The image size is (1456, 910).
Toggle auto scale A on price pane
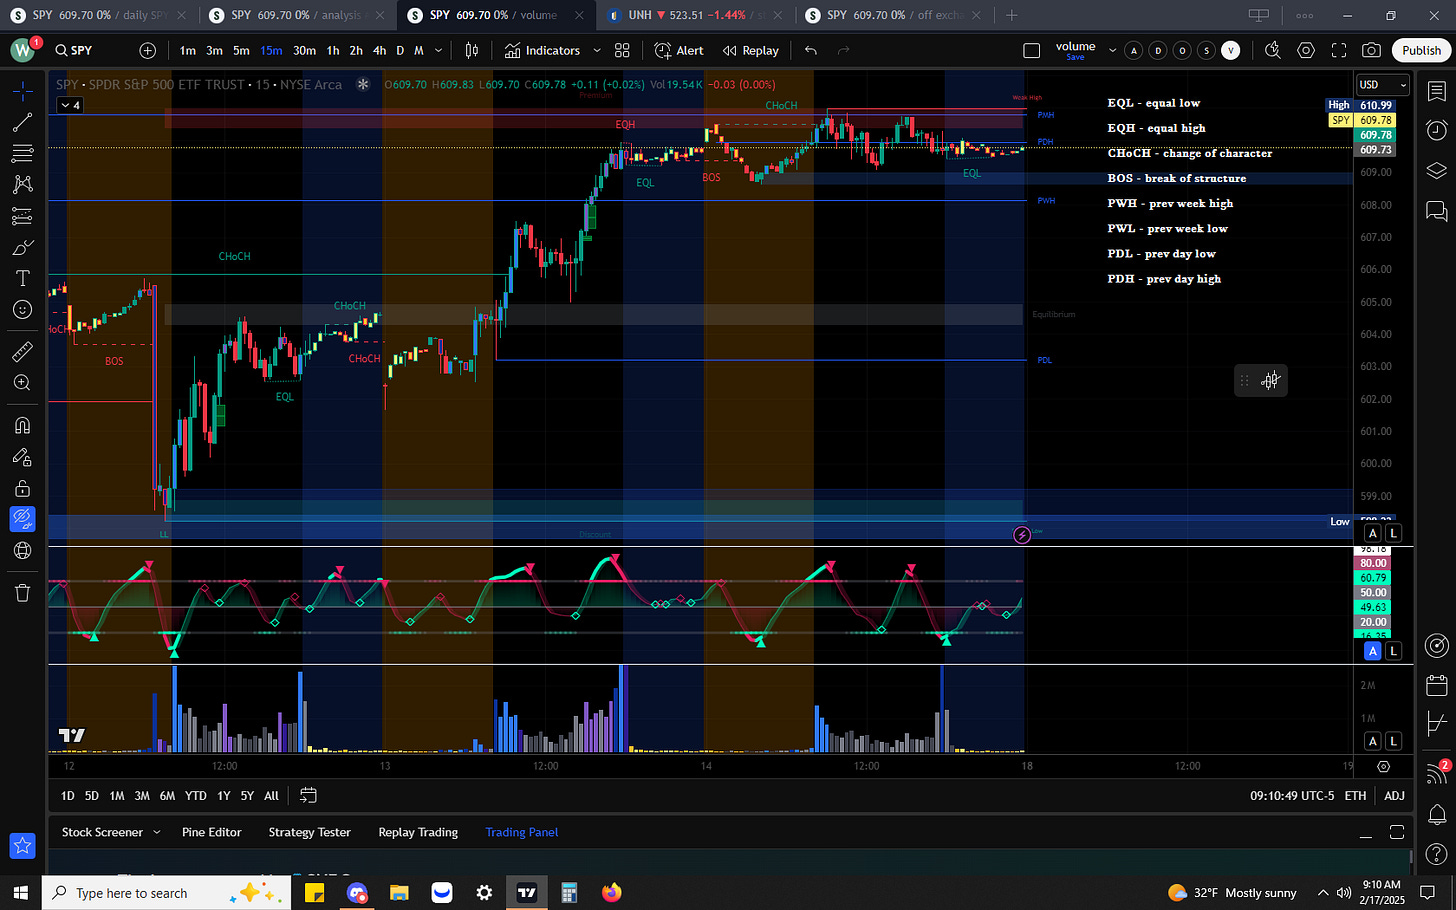pyautogui.click(x=1372, y=533)
